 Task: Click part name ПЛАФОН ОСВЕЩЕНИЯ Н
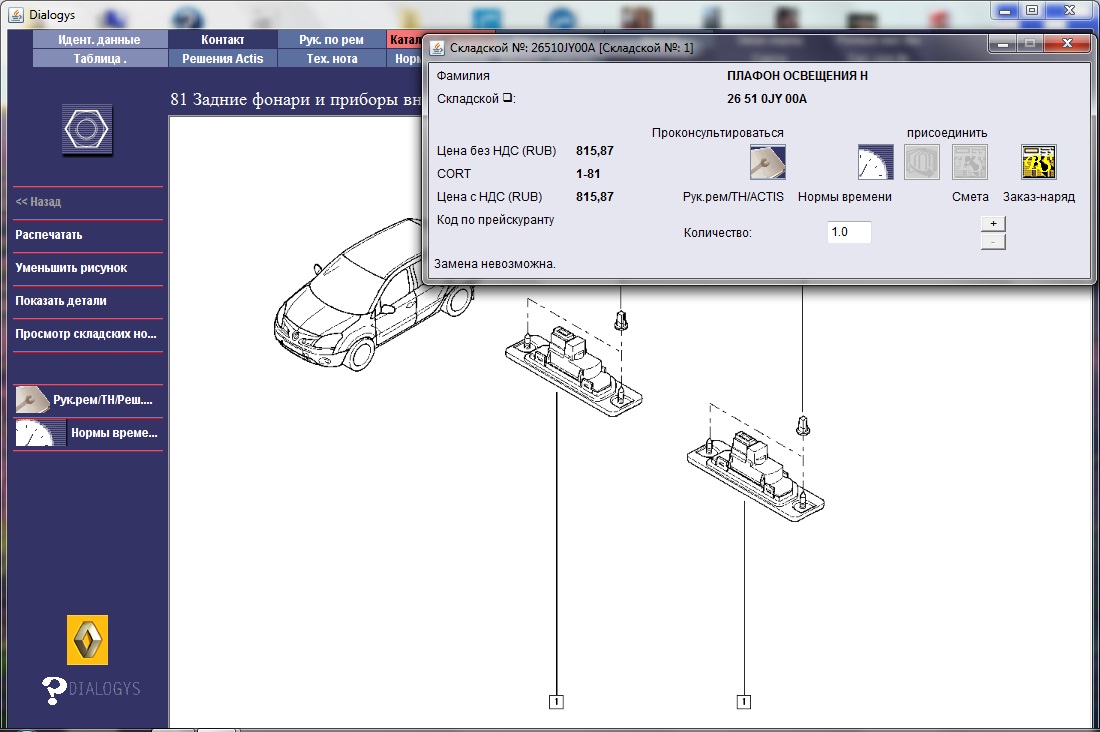coord(797,76)
